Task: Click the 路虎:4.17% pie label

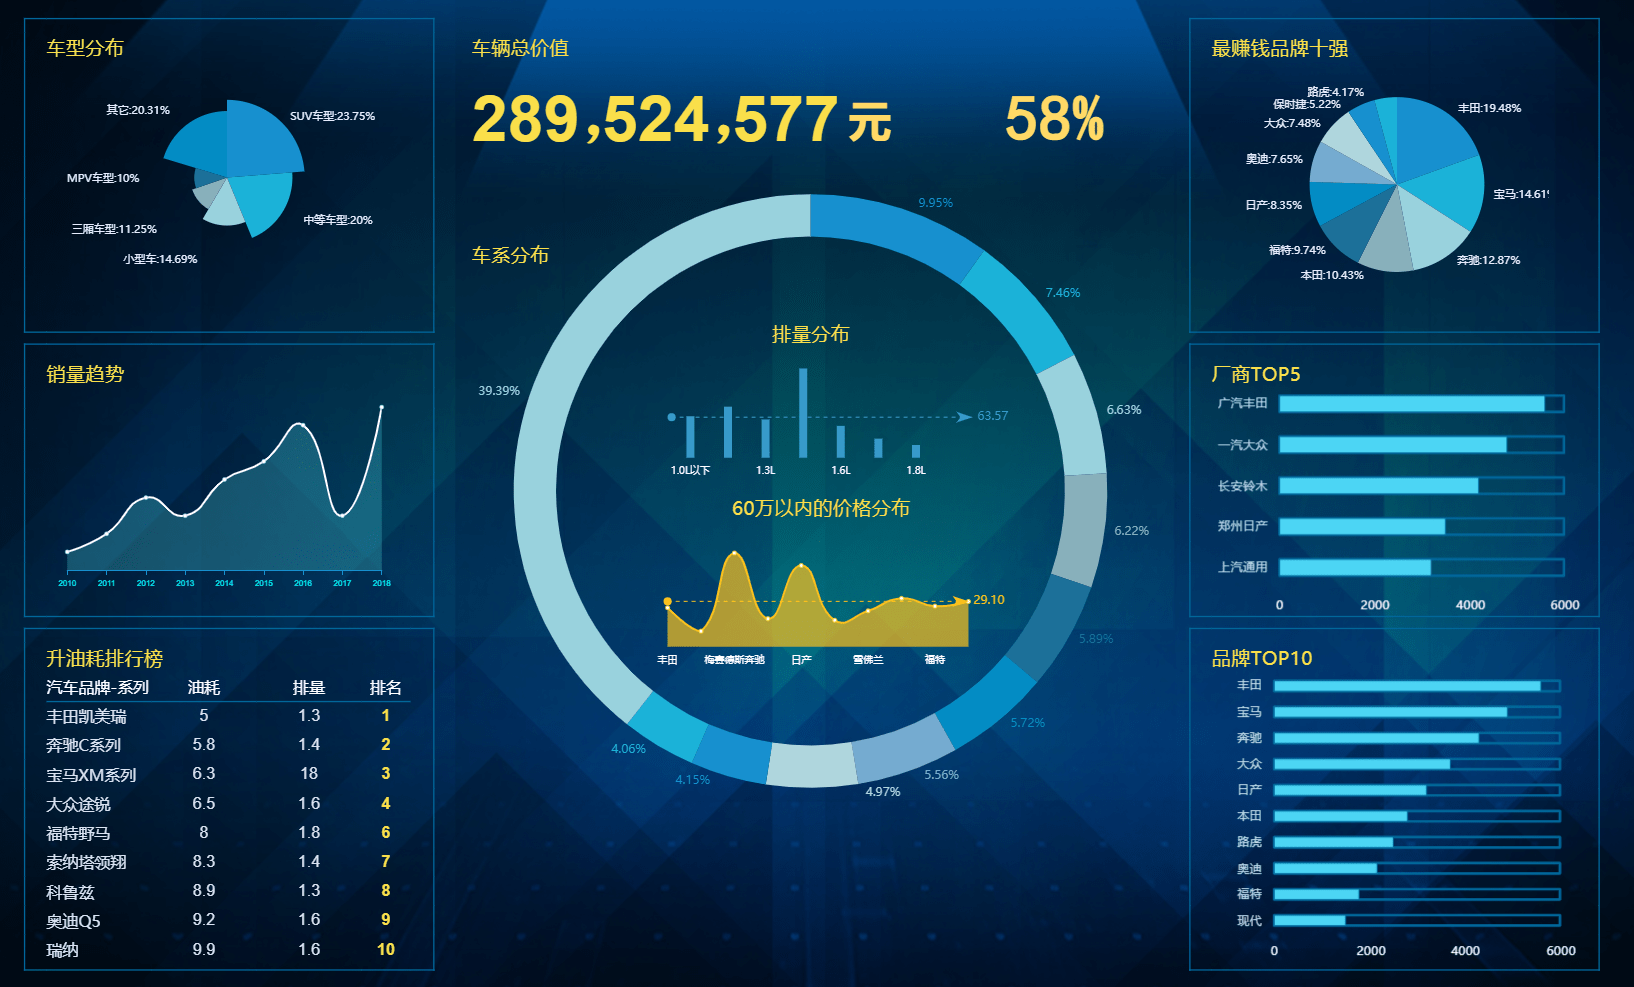Action: pyautogui.click(x=1335, y=92)
